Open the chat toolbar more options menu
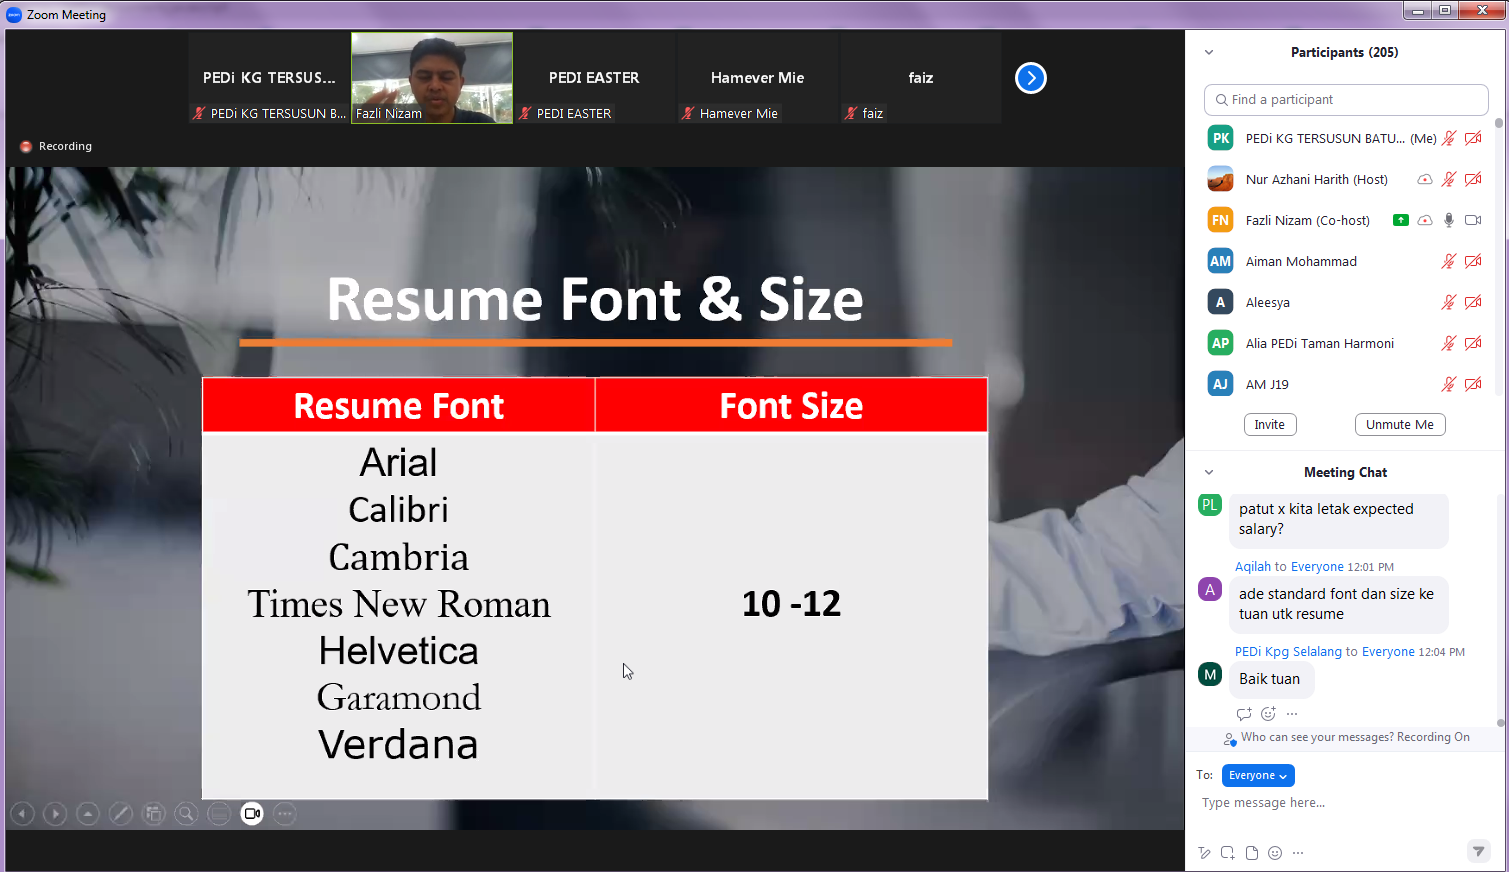This screenshot has width=1509, height=872. coord(1298,853)
